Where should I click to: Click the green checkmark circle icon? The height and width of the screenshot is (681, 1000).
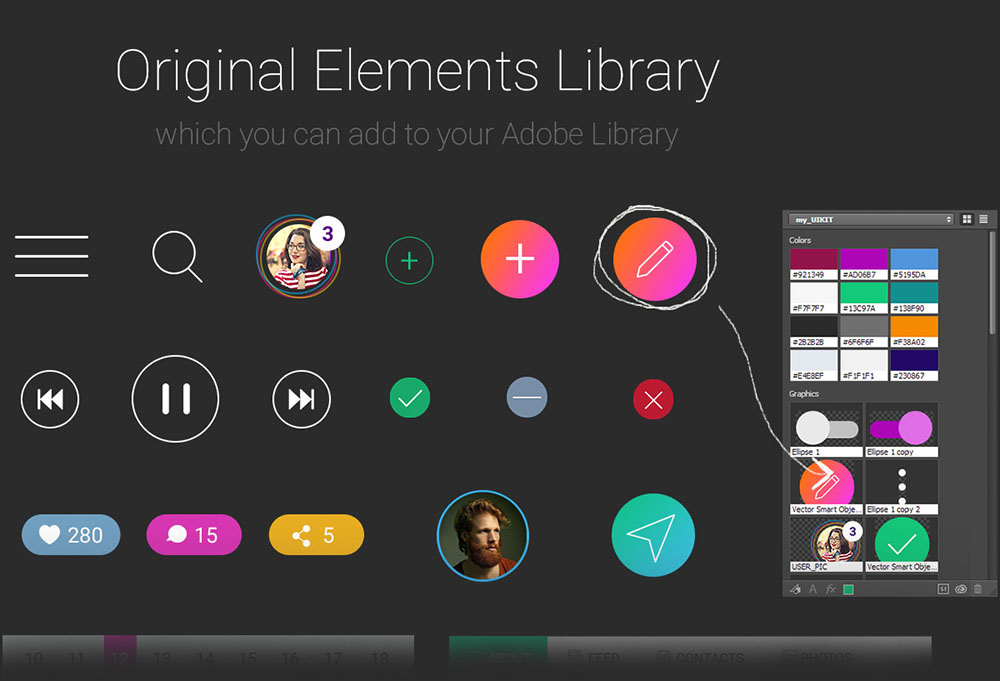coord(409,398)
